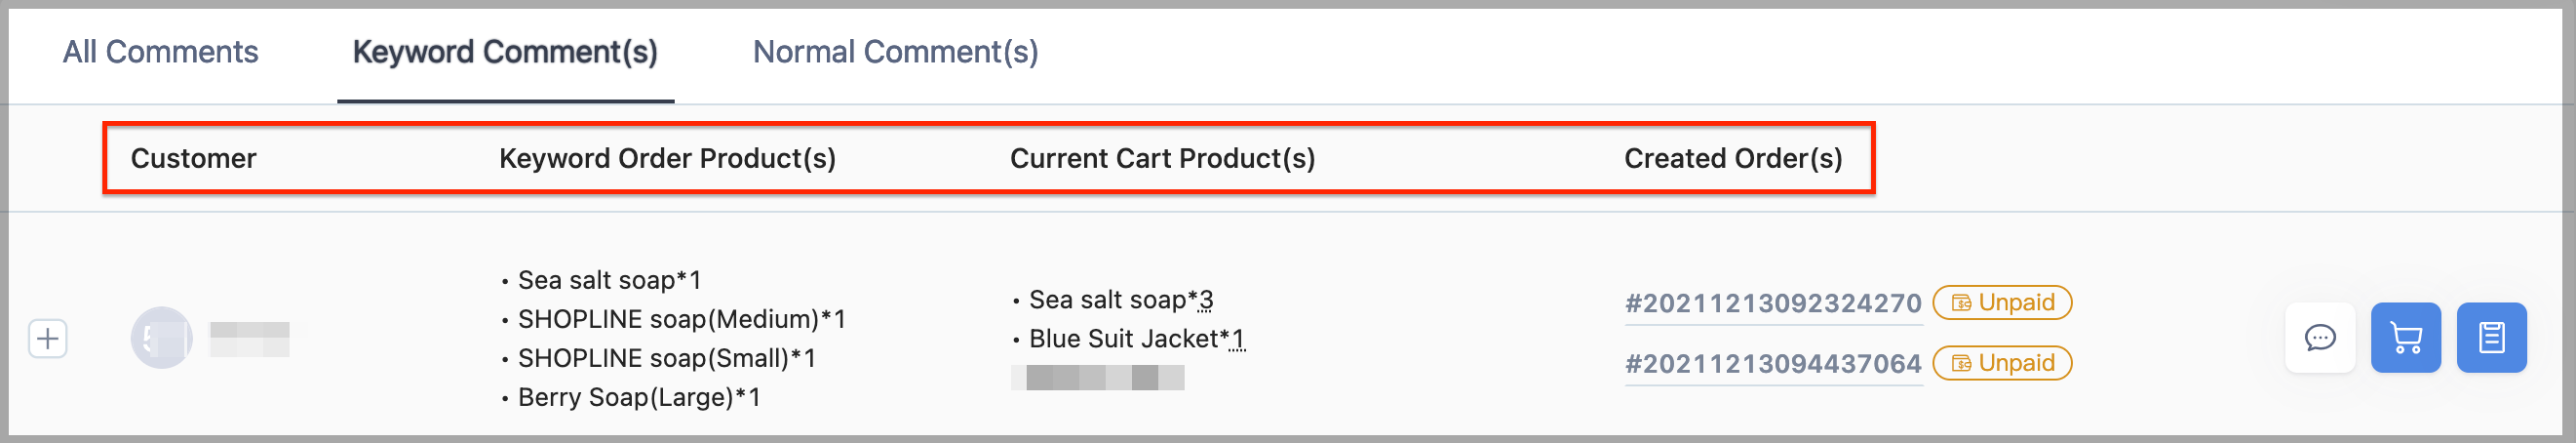Click the Keyword Order Product(s) column header
Viewport: 2576px width, 443px height.
pyautogui.click(x=667, y=158)
